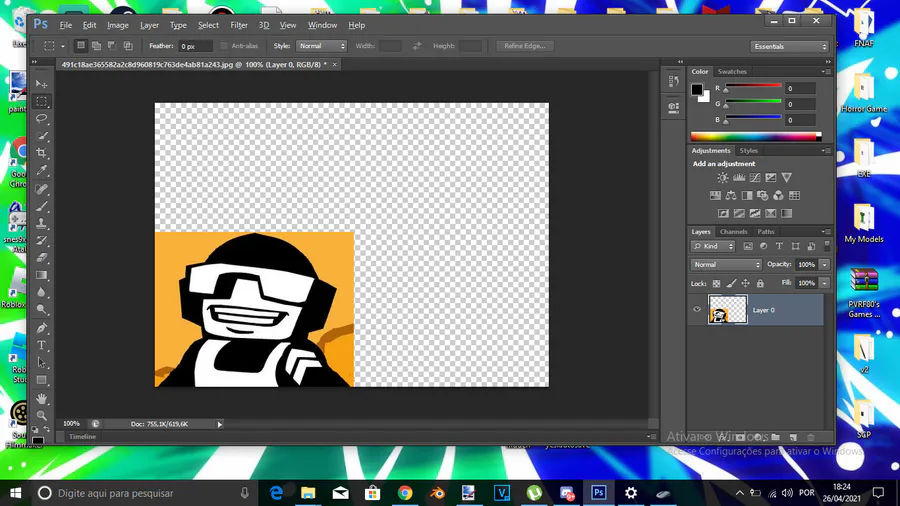The height and width of the screenshot is (506, 900).
Task: Click the Feather input field
Action: 195,46
